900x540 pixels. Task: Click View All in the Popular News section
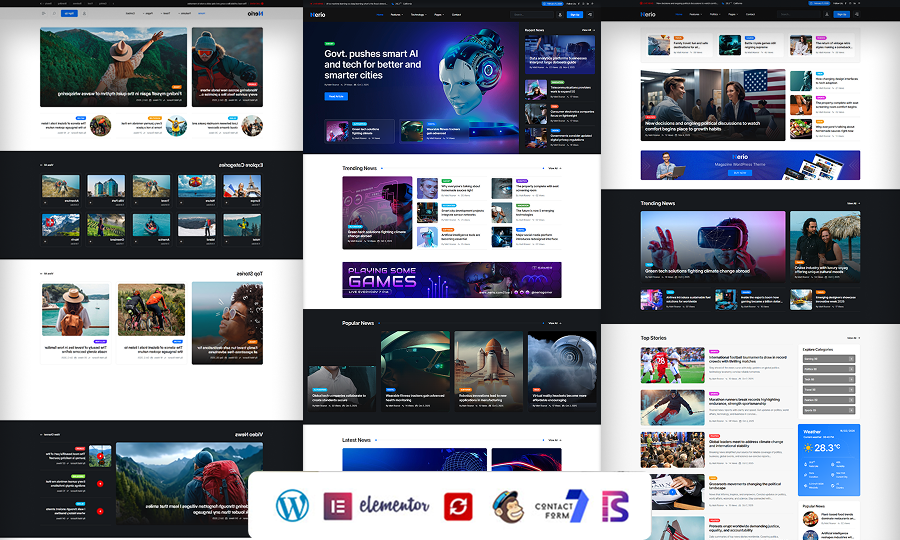(x=554, y=323)
